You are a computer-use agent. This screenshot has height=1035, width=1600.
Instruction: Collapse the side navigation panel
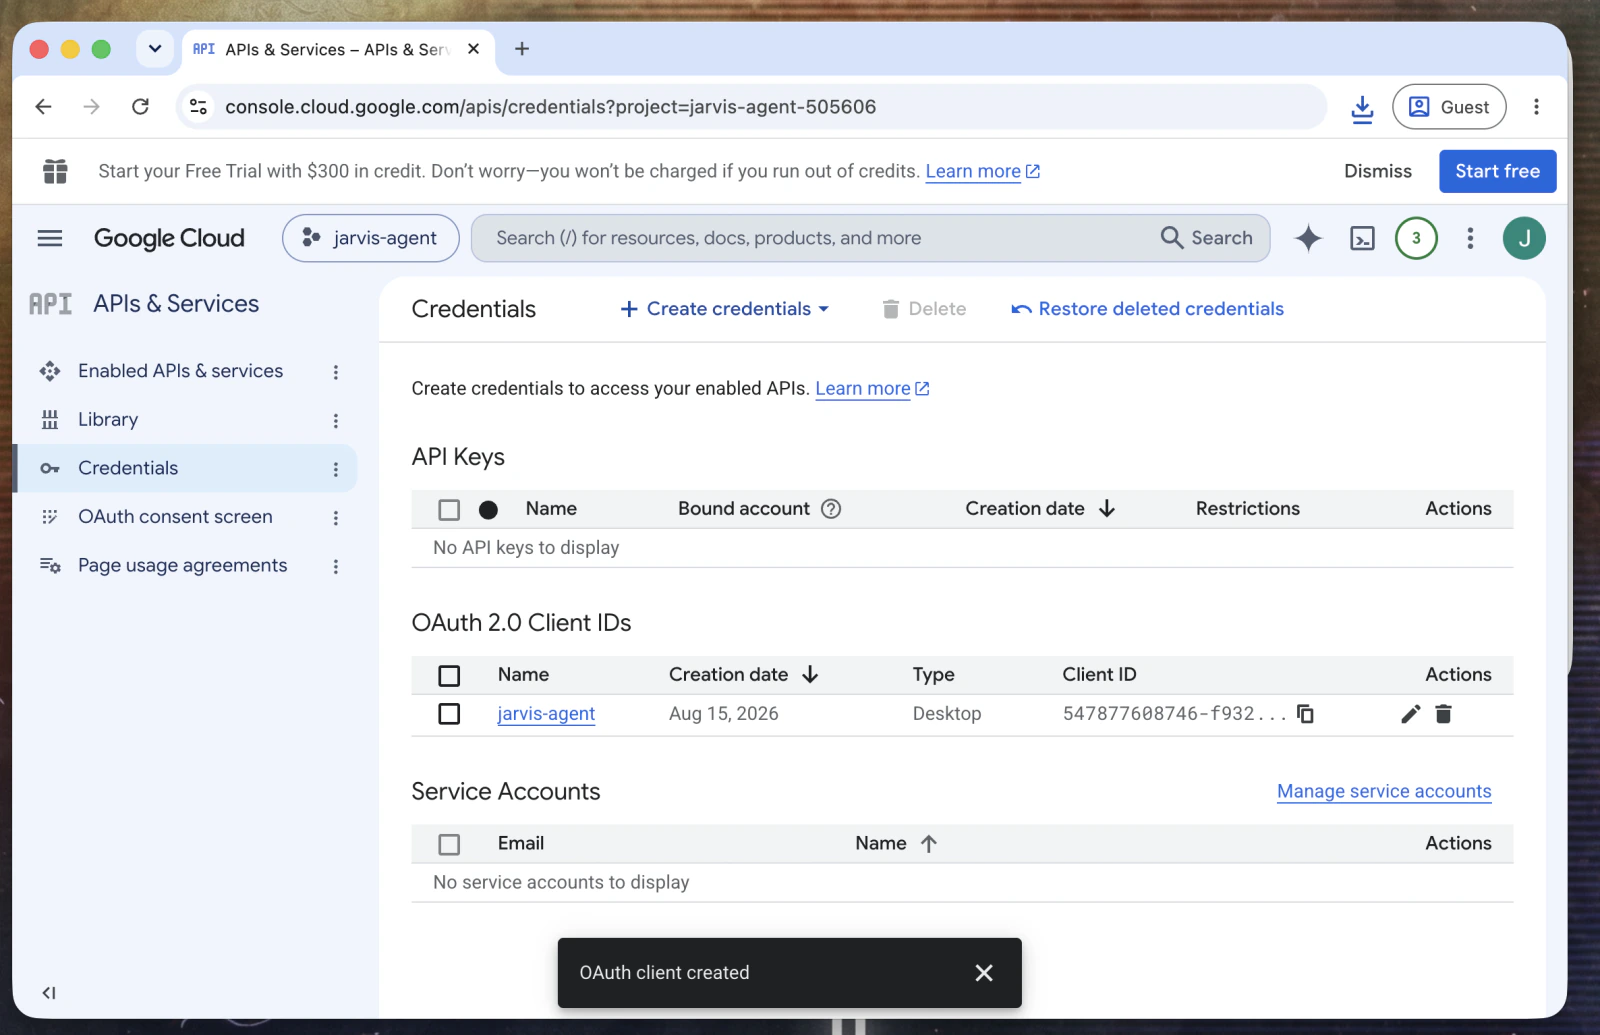click(49, 993)
